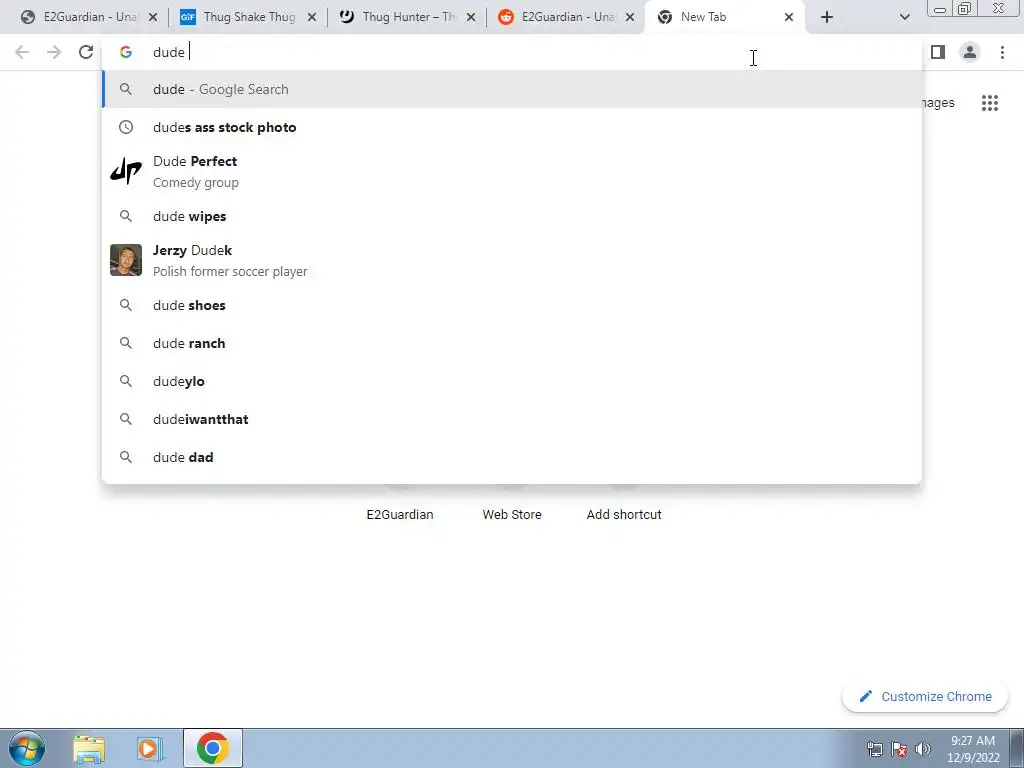Click search icon beside 'dude dad'
Viewport: 1024px width, 768px height.
tap(125, 456)
